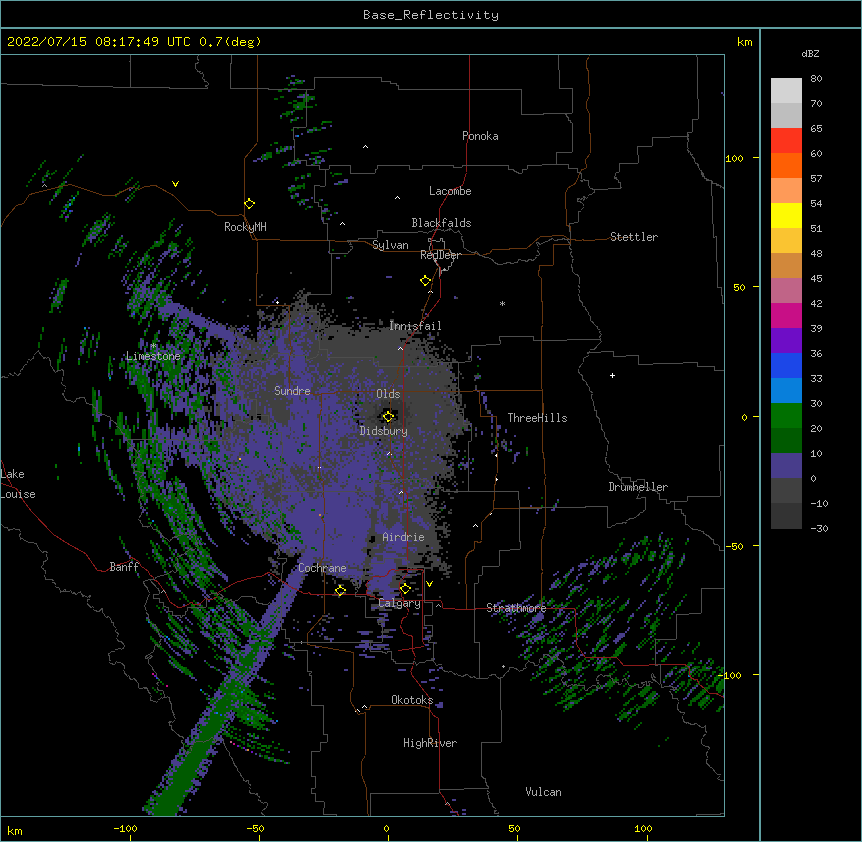Click the km unit label at bottom left
This screenshot has height=842, width=862.
pyautogui.click(x=15, y=831)
